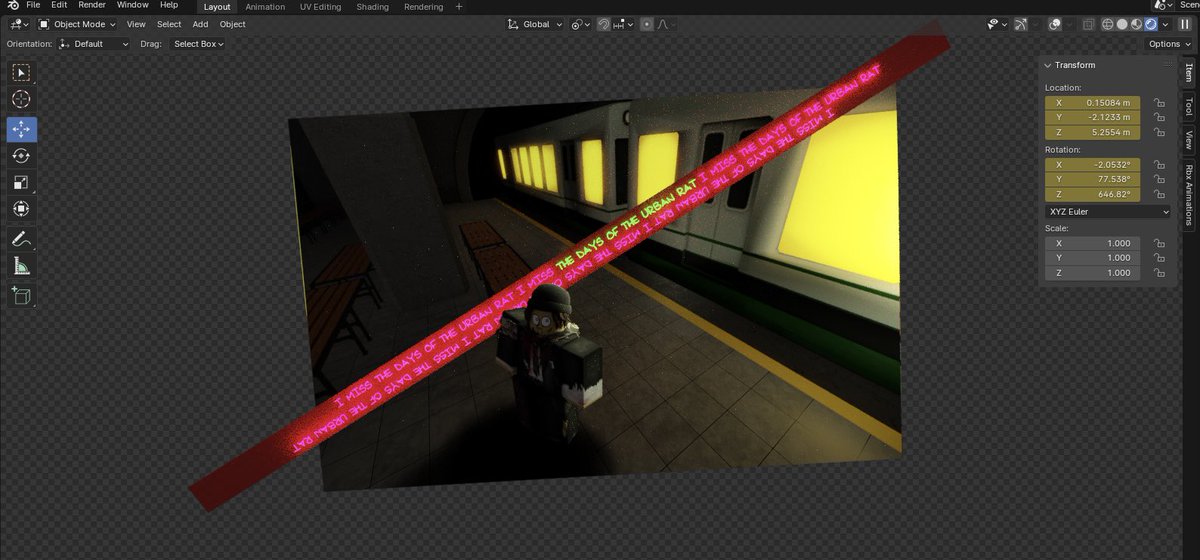This screenshot has width=1200, height=560.
Task: Switch to wireframe viewport shading
Action: pos(1108,24)
